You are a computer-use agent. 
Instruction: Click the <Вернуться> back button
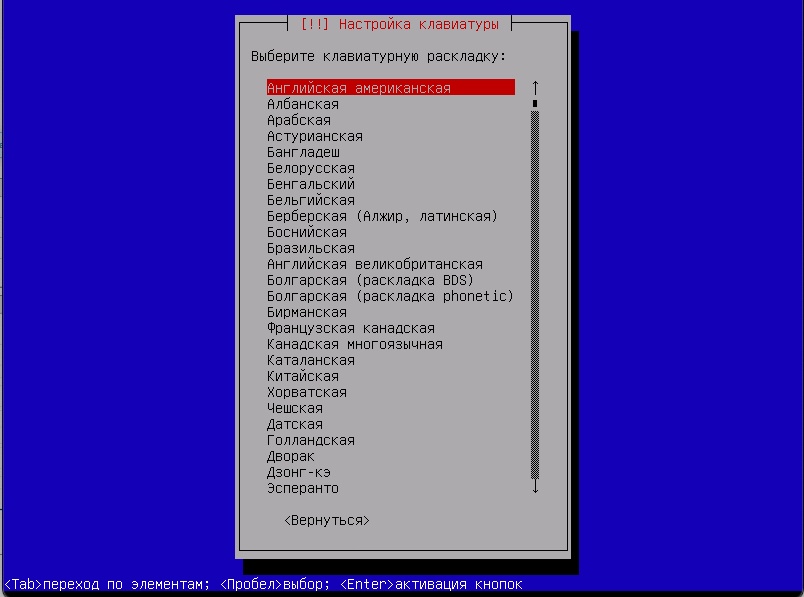[327, 520]
